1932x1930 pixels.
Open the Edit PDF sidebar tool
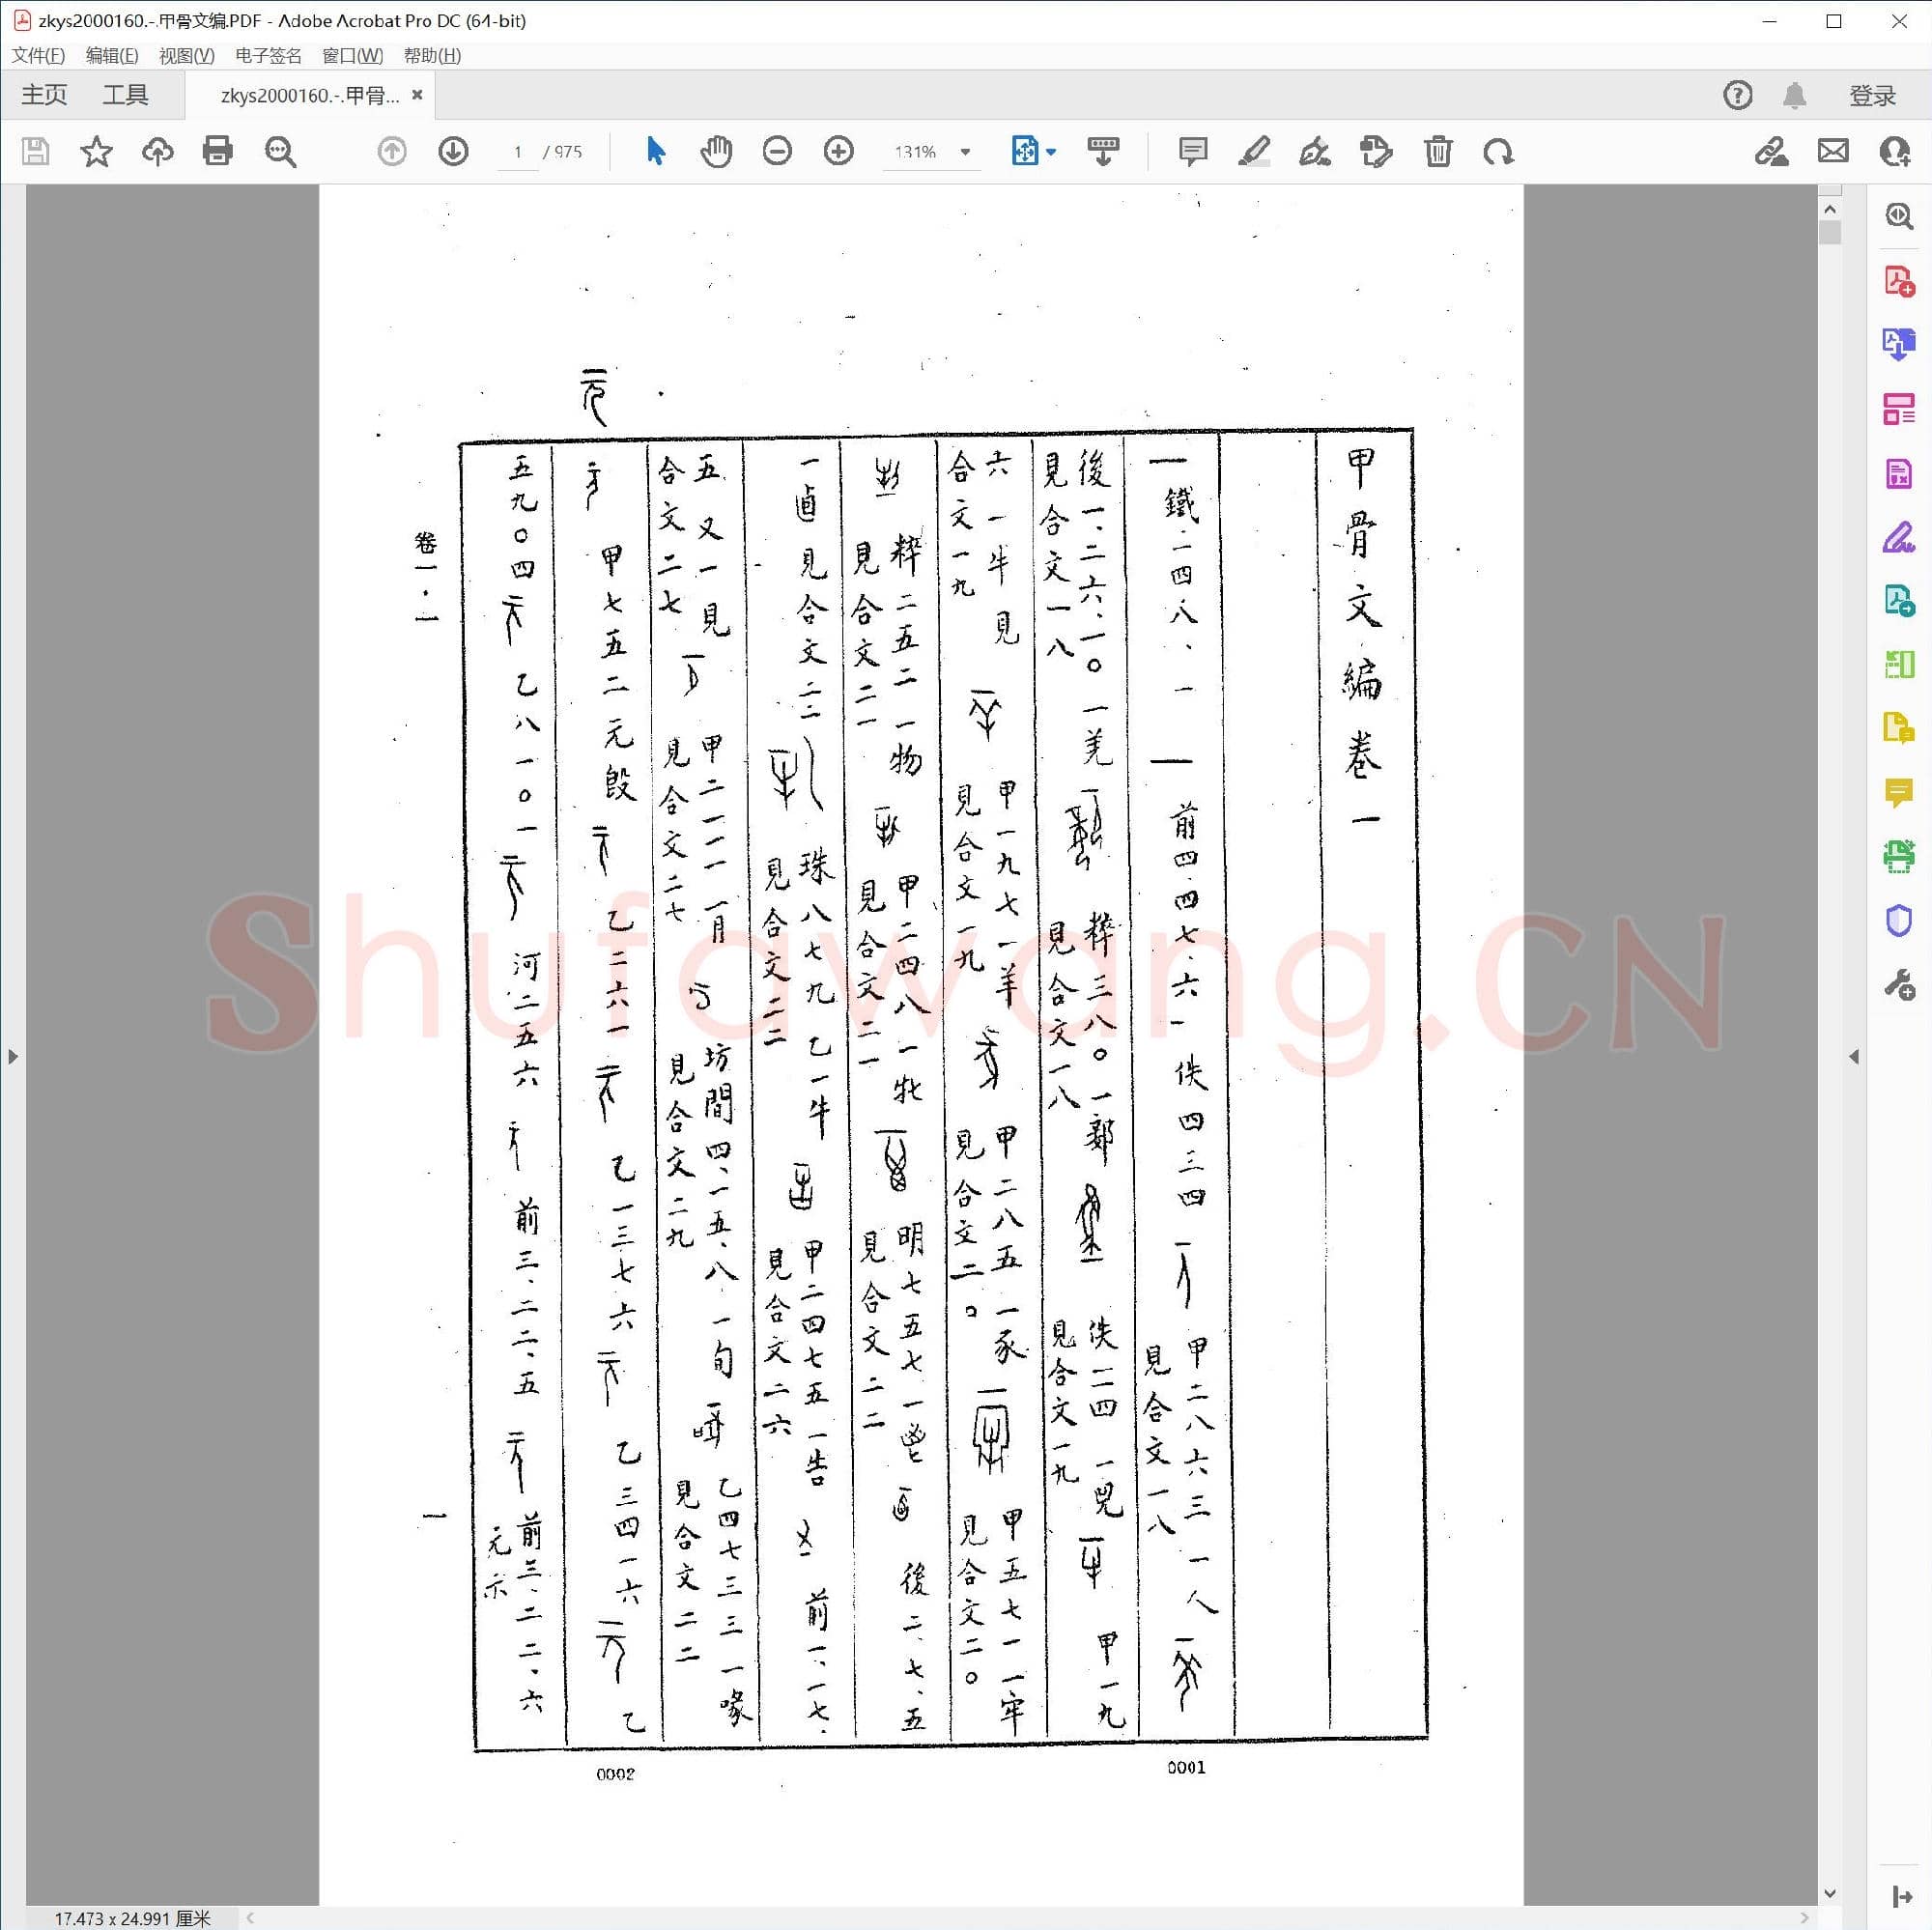click(1899, 473)
